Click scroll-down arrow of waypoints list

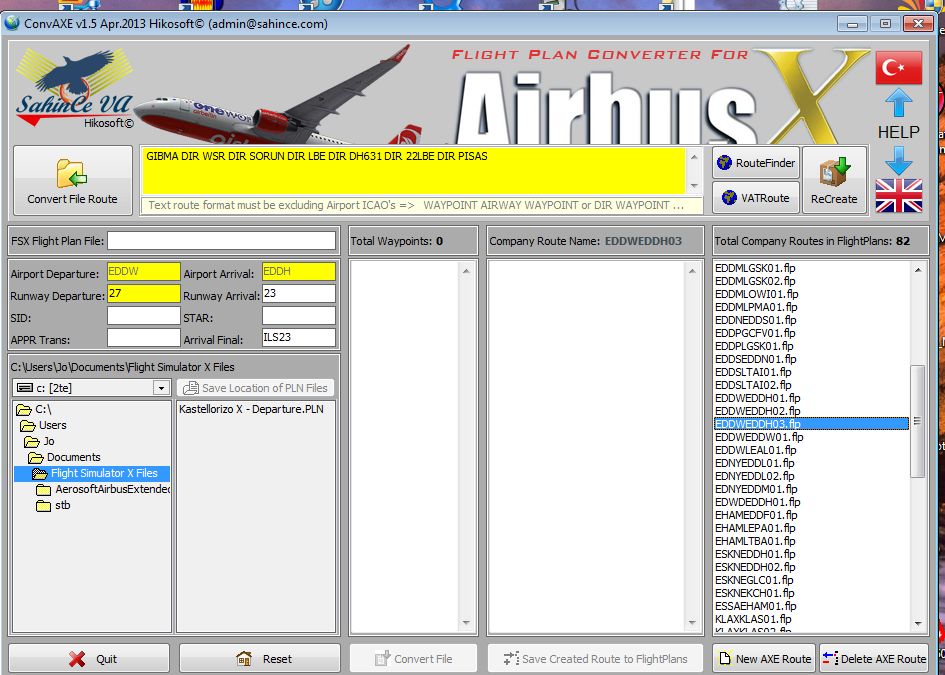click(x=466, y=623)
